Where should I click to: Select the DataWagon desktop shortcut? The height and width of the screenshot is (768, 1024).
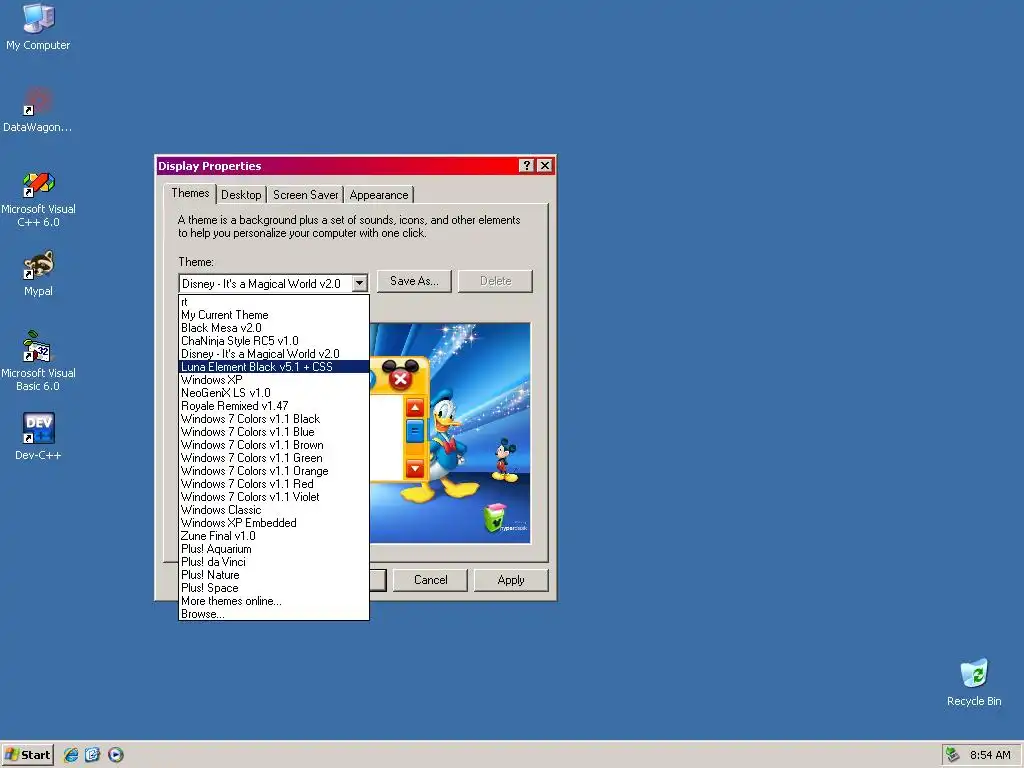coord(38,109)
